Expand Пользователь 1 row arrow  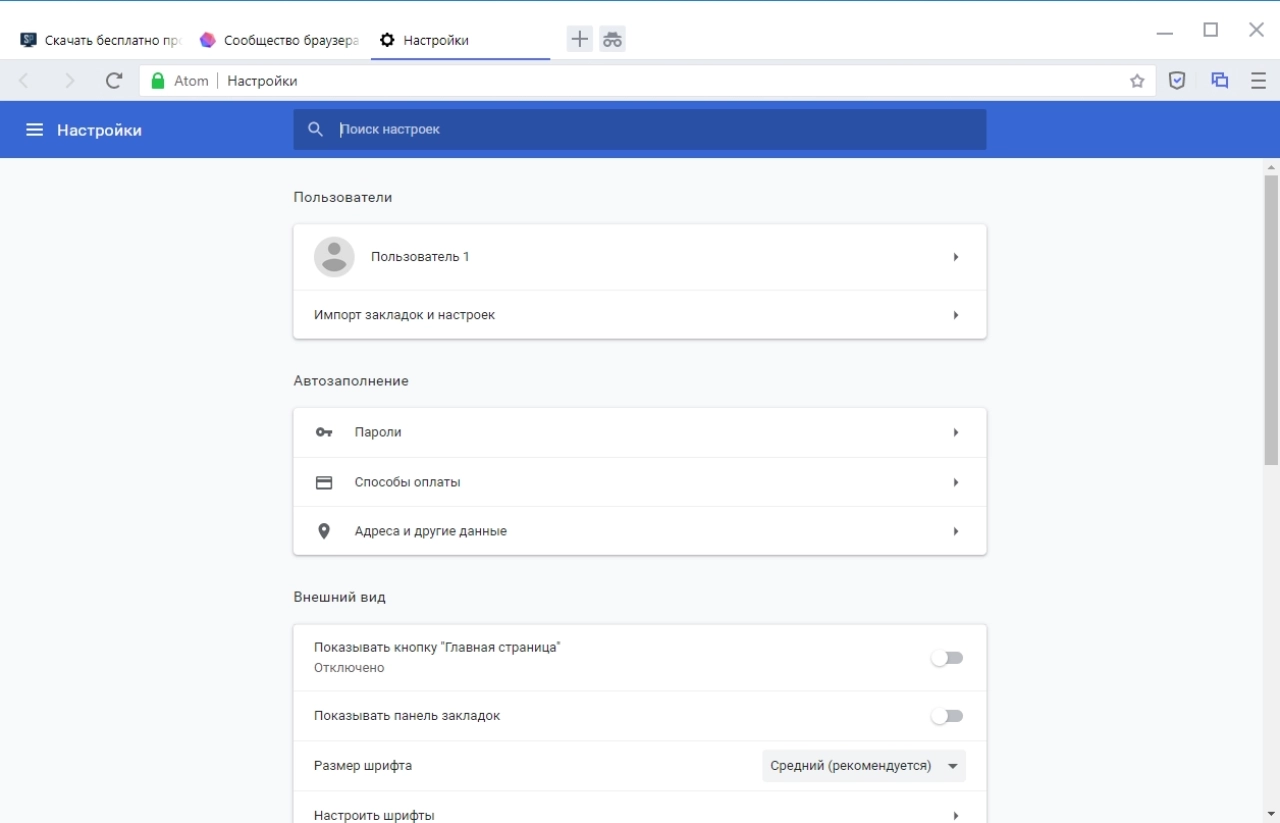tap(956, 257)
